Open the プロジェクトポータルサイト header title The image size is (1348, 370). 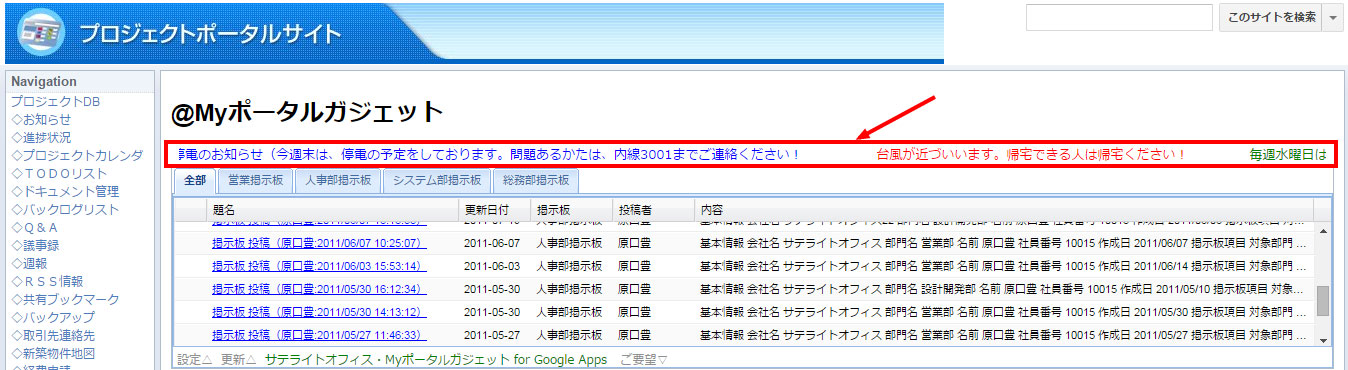210,33
